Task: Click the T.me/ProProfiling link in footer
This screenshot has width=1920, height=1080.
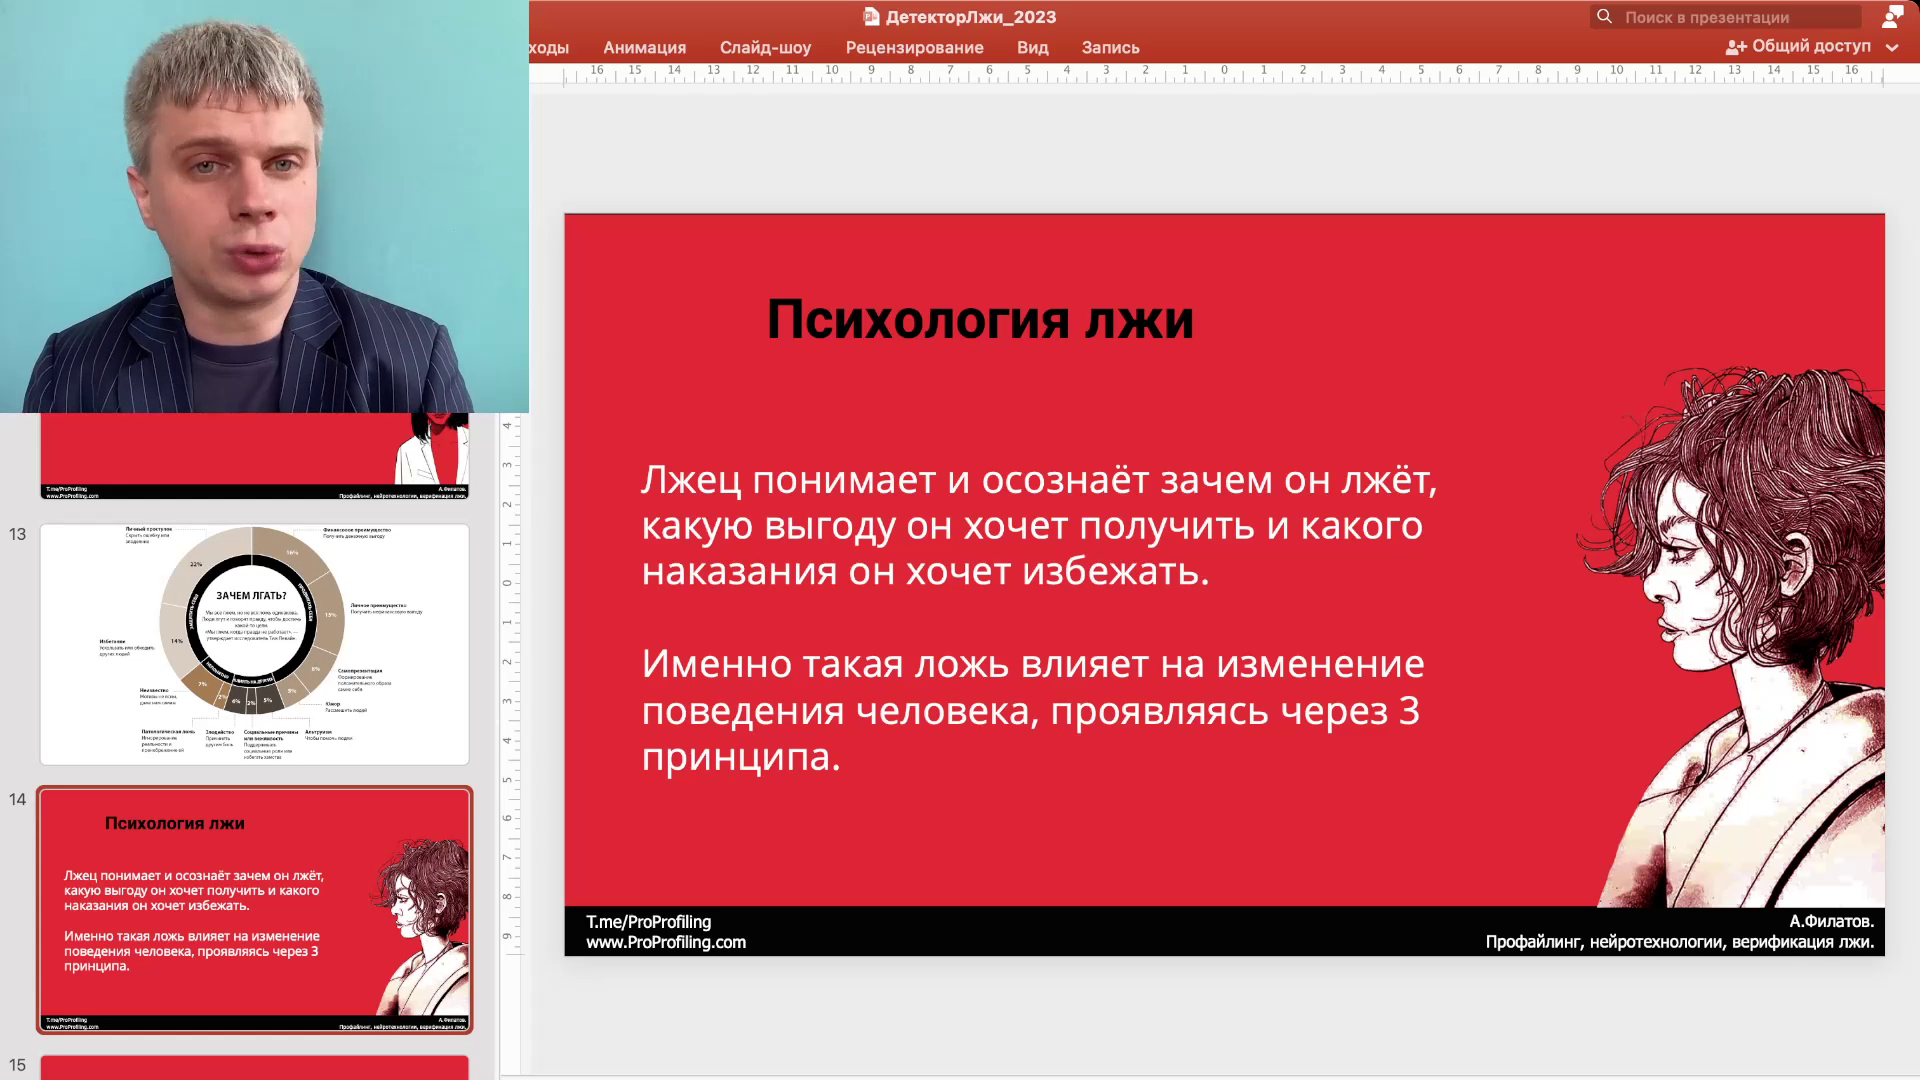Action: click(x=648, y=922)
